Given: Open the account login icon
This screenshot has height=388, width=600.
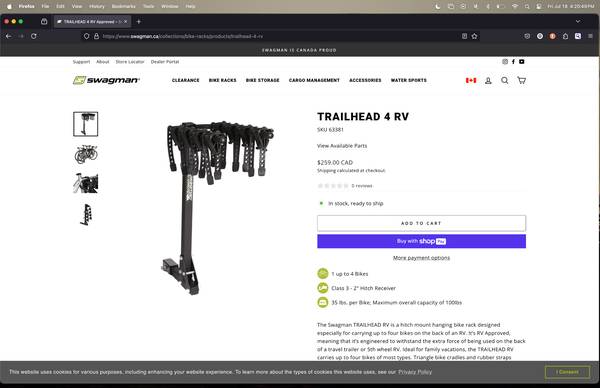Looking at the screenshot, I should coord(488,80).
